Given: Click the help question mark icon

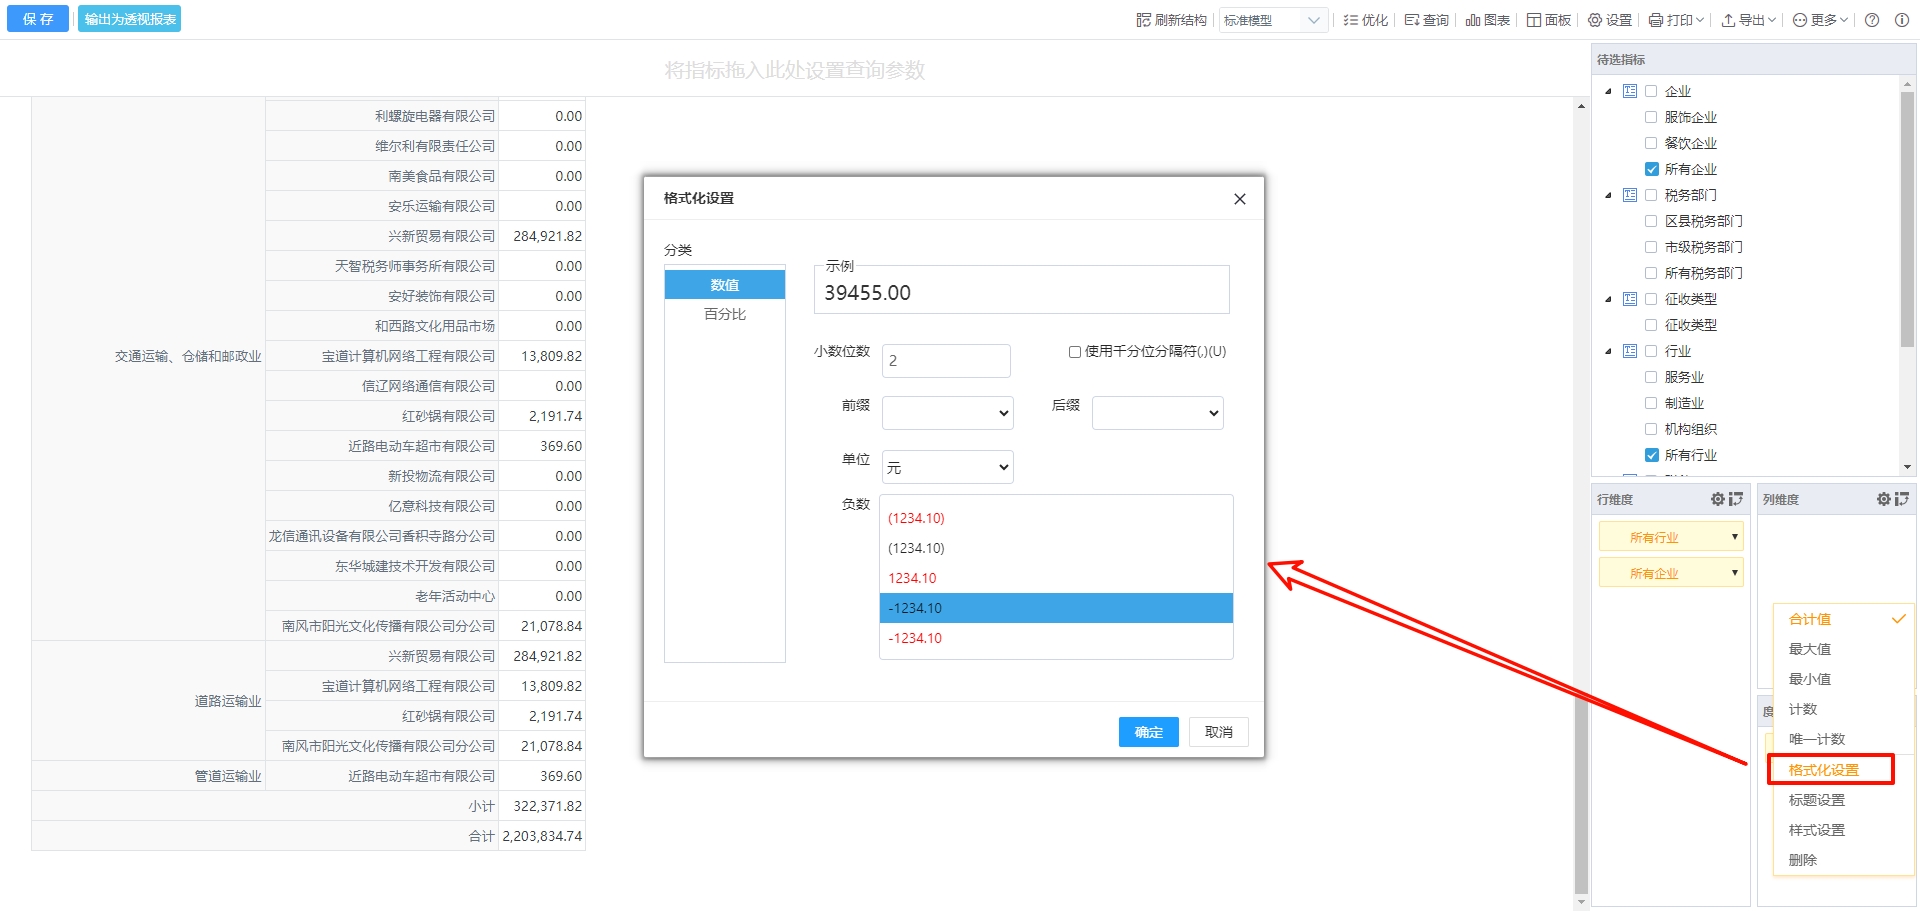Looking at the screenshot, I should tap(1872, 20).
